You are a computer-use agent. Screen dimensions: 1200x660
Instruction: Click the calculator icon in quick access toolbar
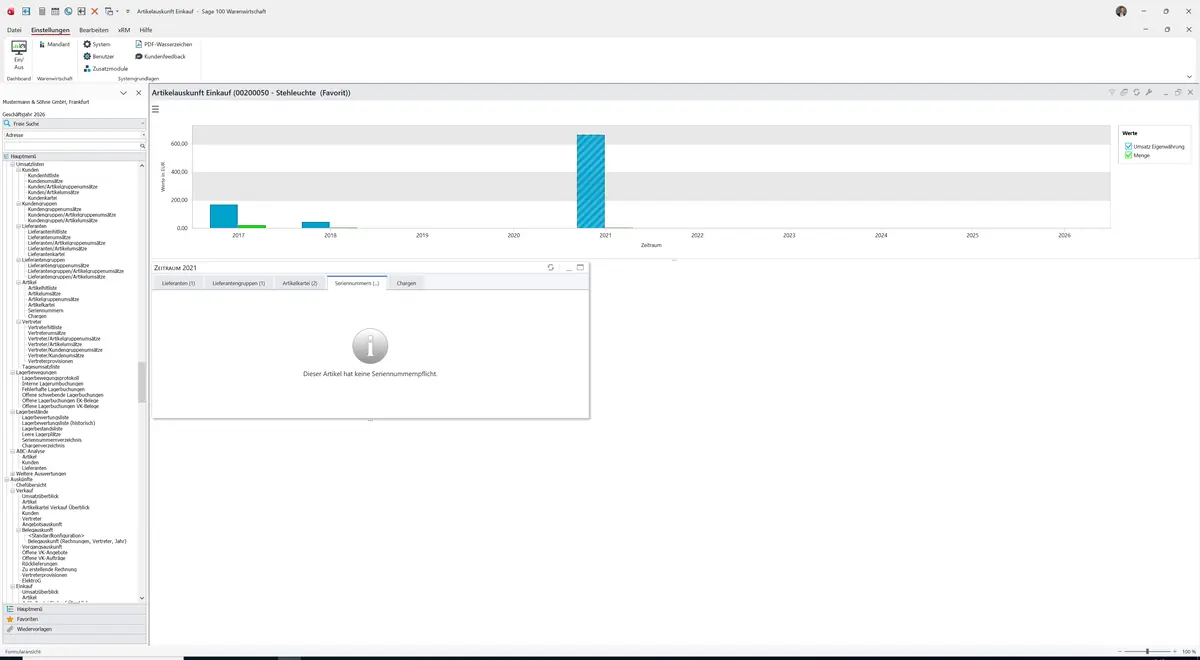pyautogui.click(x=40, y=11)
